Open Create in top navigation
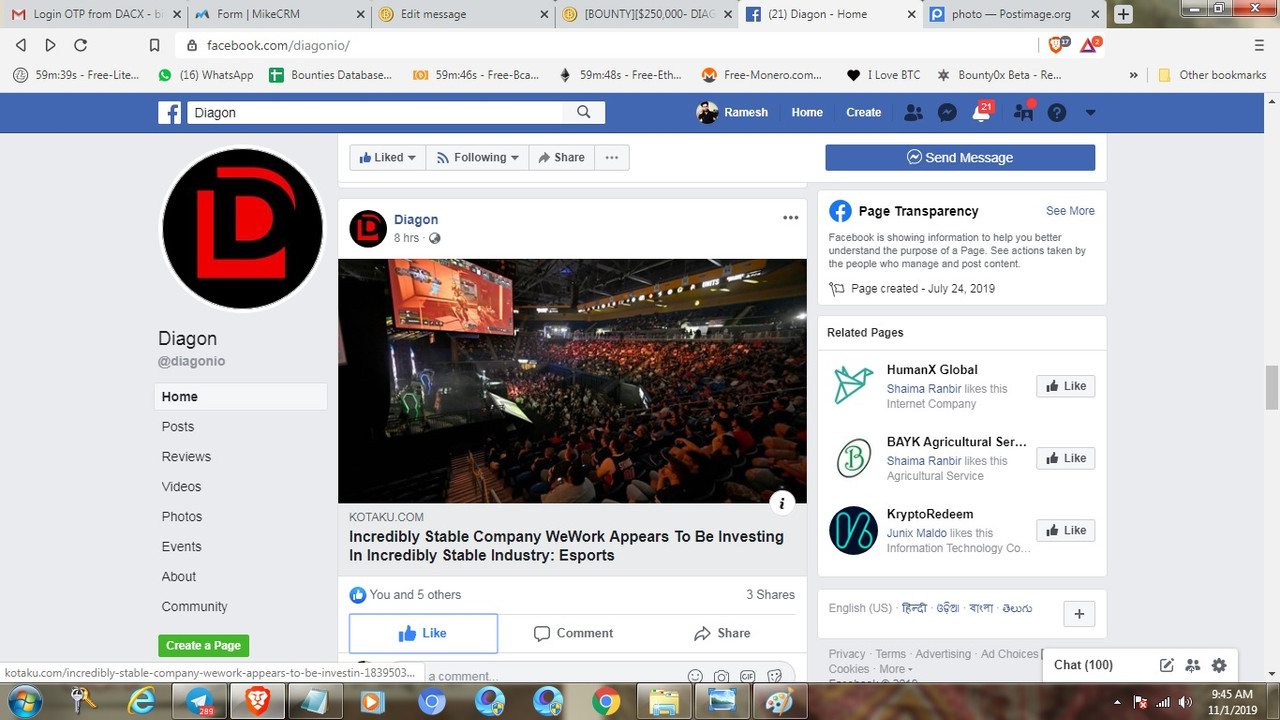1280x720 pixels. [863, 112]
